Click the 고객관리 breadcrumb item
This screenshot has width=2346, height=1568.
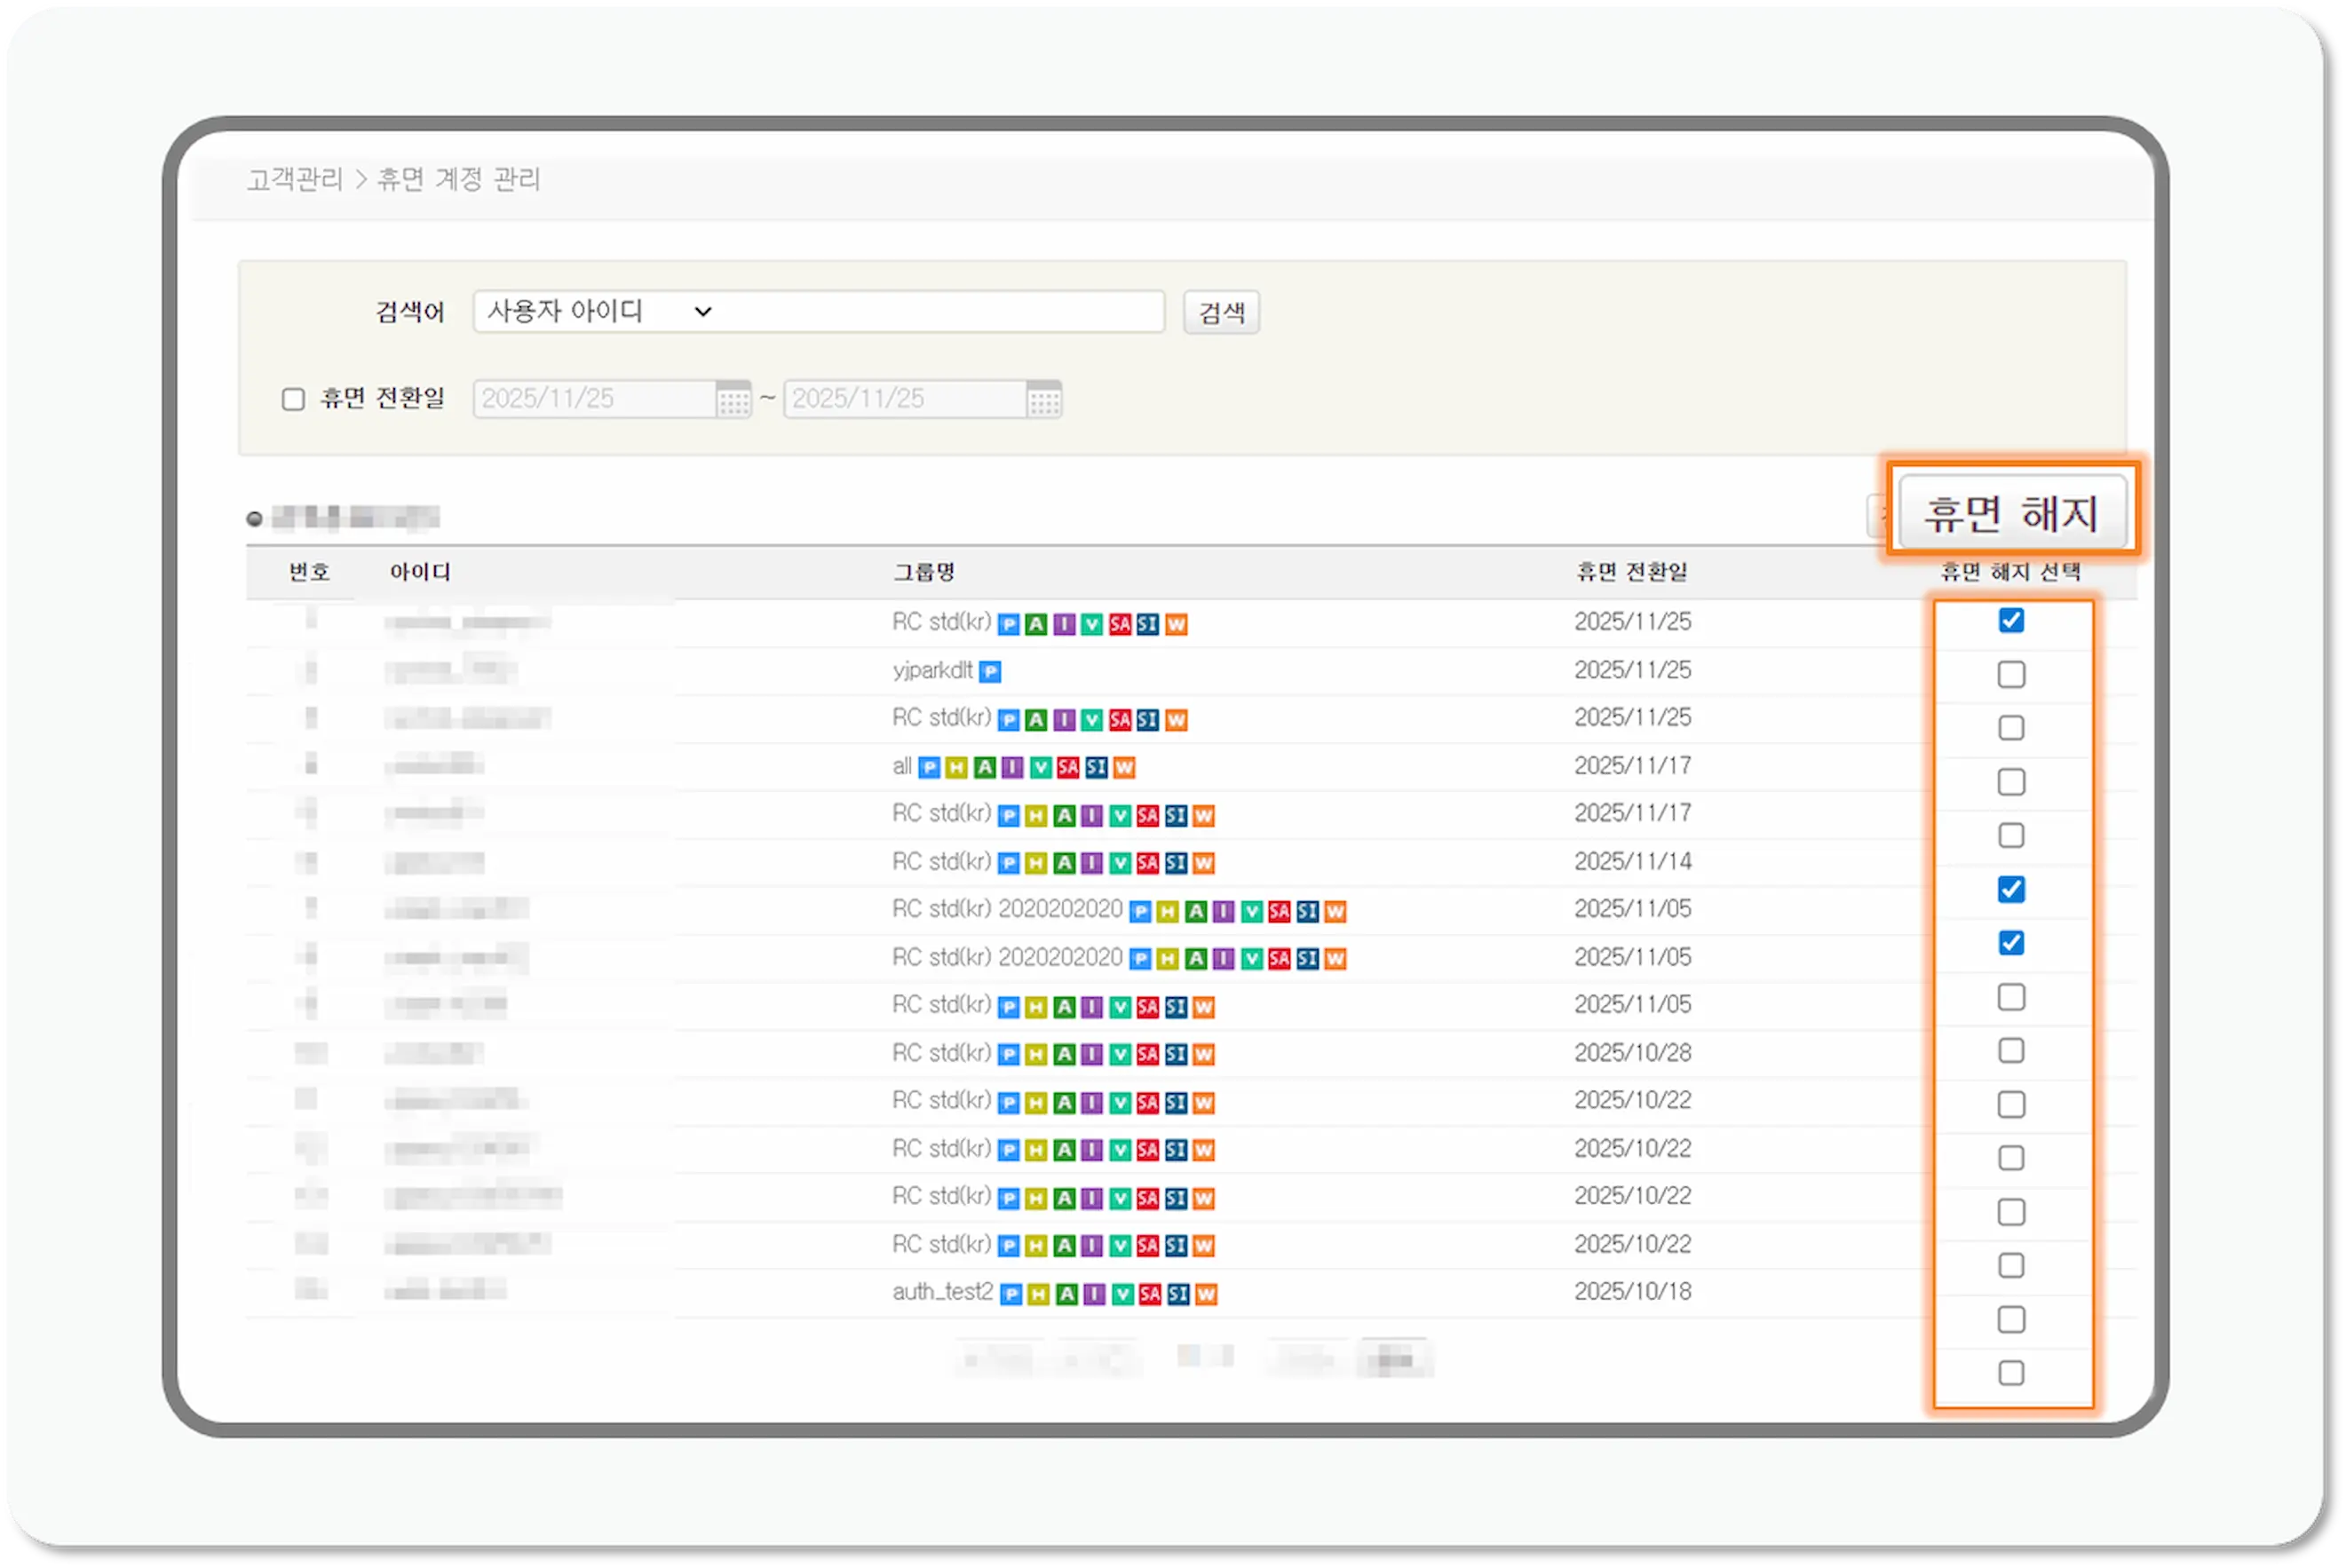[x=295, y=180]
